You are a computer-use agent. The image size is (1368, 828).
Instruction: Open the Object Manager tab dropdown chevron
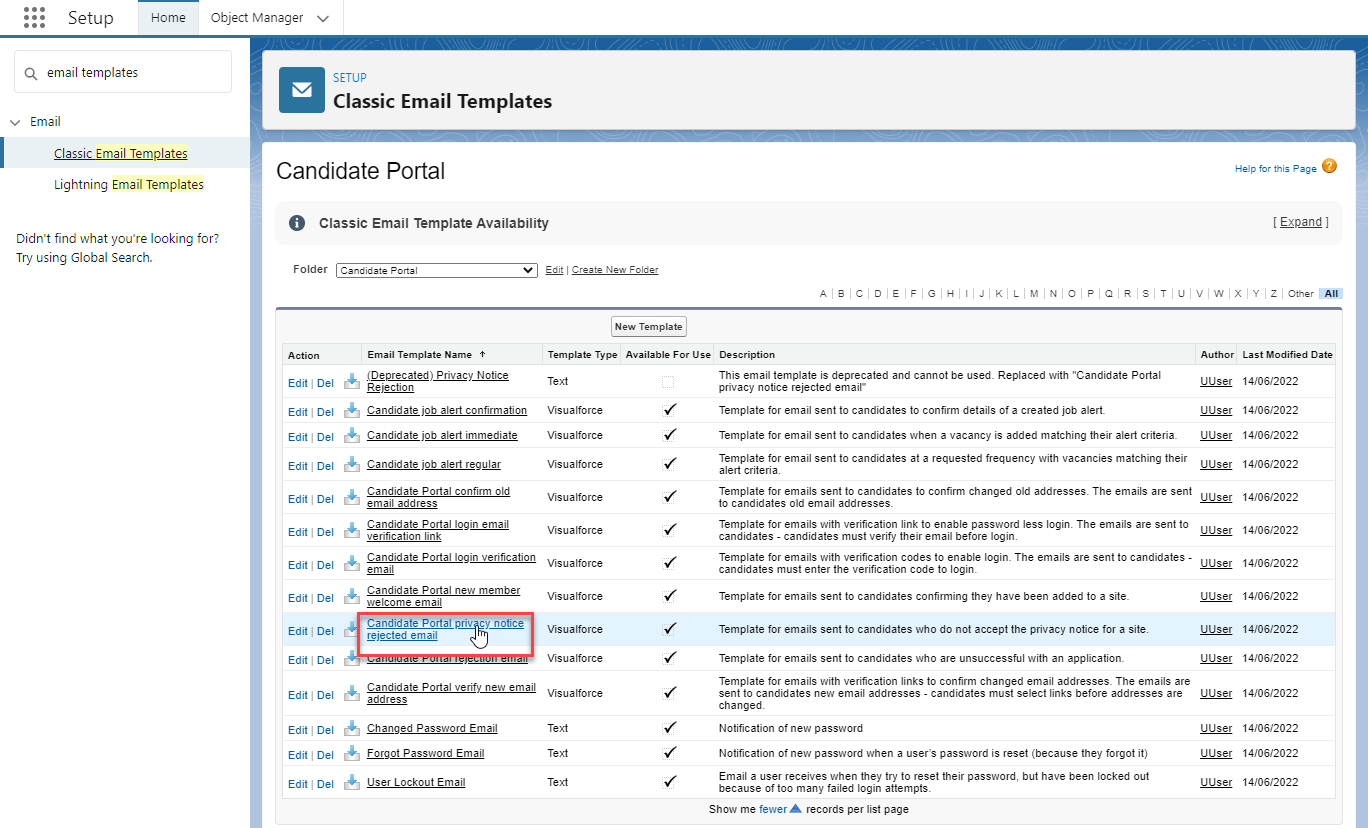tap(322, 18)
